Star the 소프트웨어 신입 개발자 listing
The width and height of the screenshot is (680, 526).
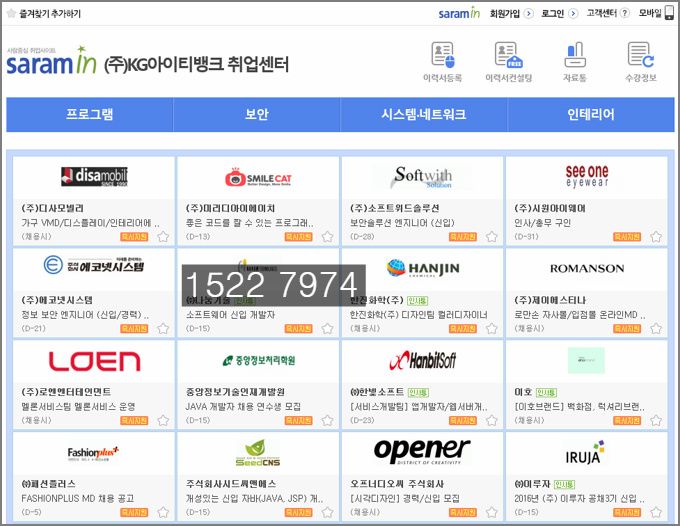click(x=327, y=329)
